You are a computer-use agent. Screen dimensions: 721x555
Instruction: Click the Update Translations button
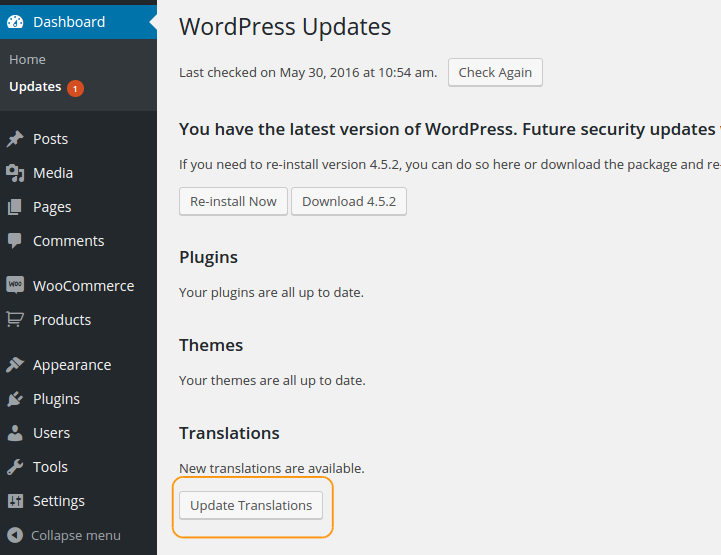pos(251,505)
